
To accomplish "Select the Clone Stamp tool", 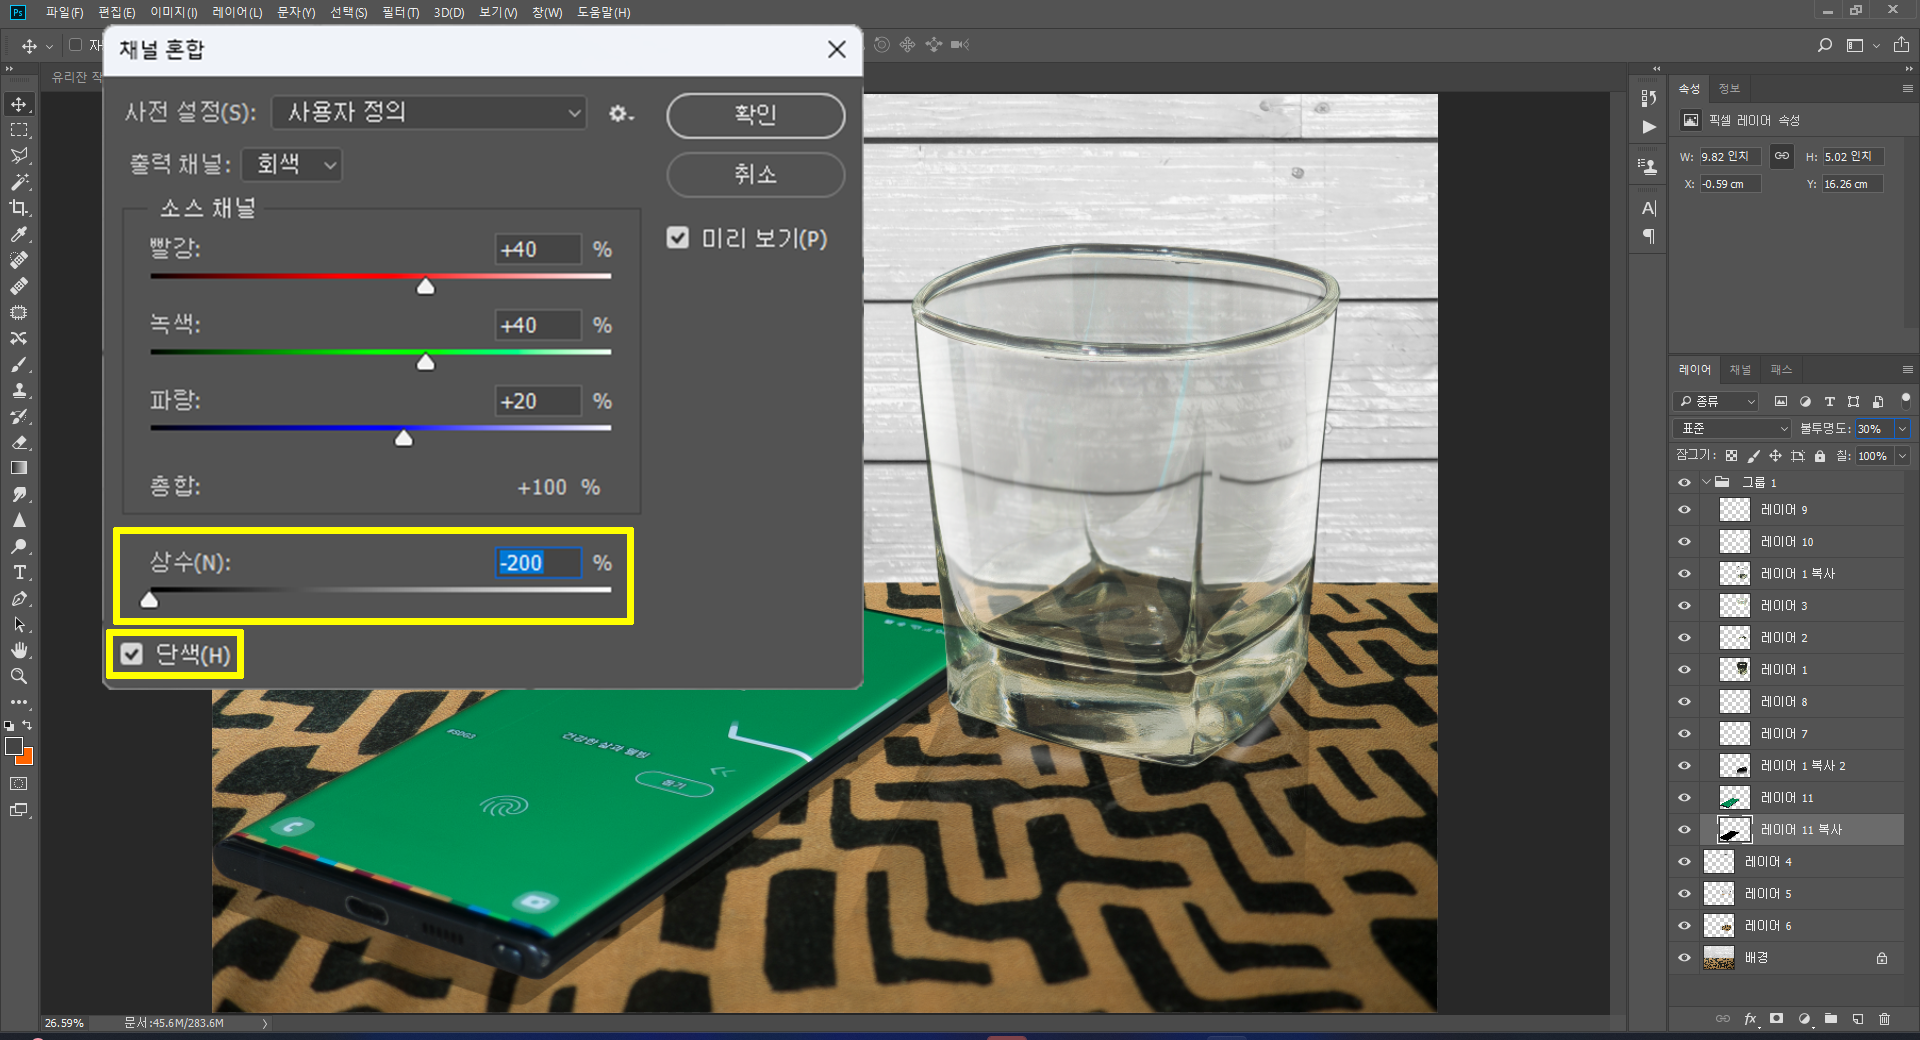I will 19,390.
